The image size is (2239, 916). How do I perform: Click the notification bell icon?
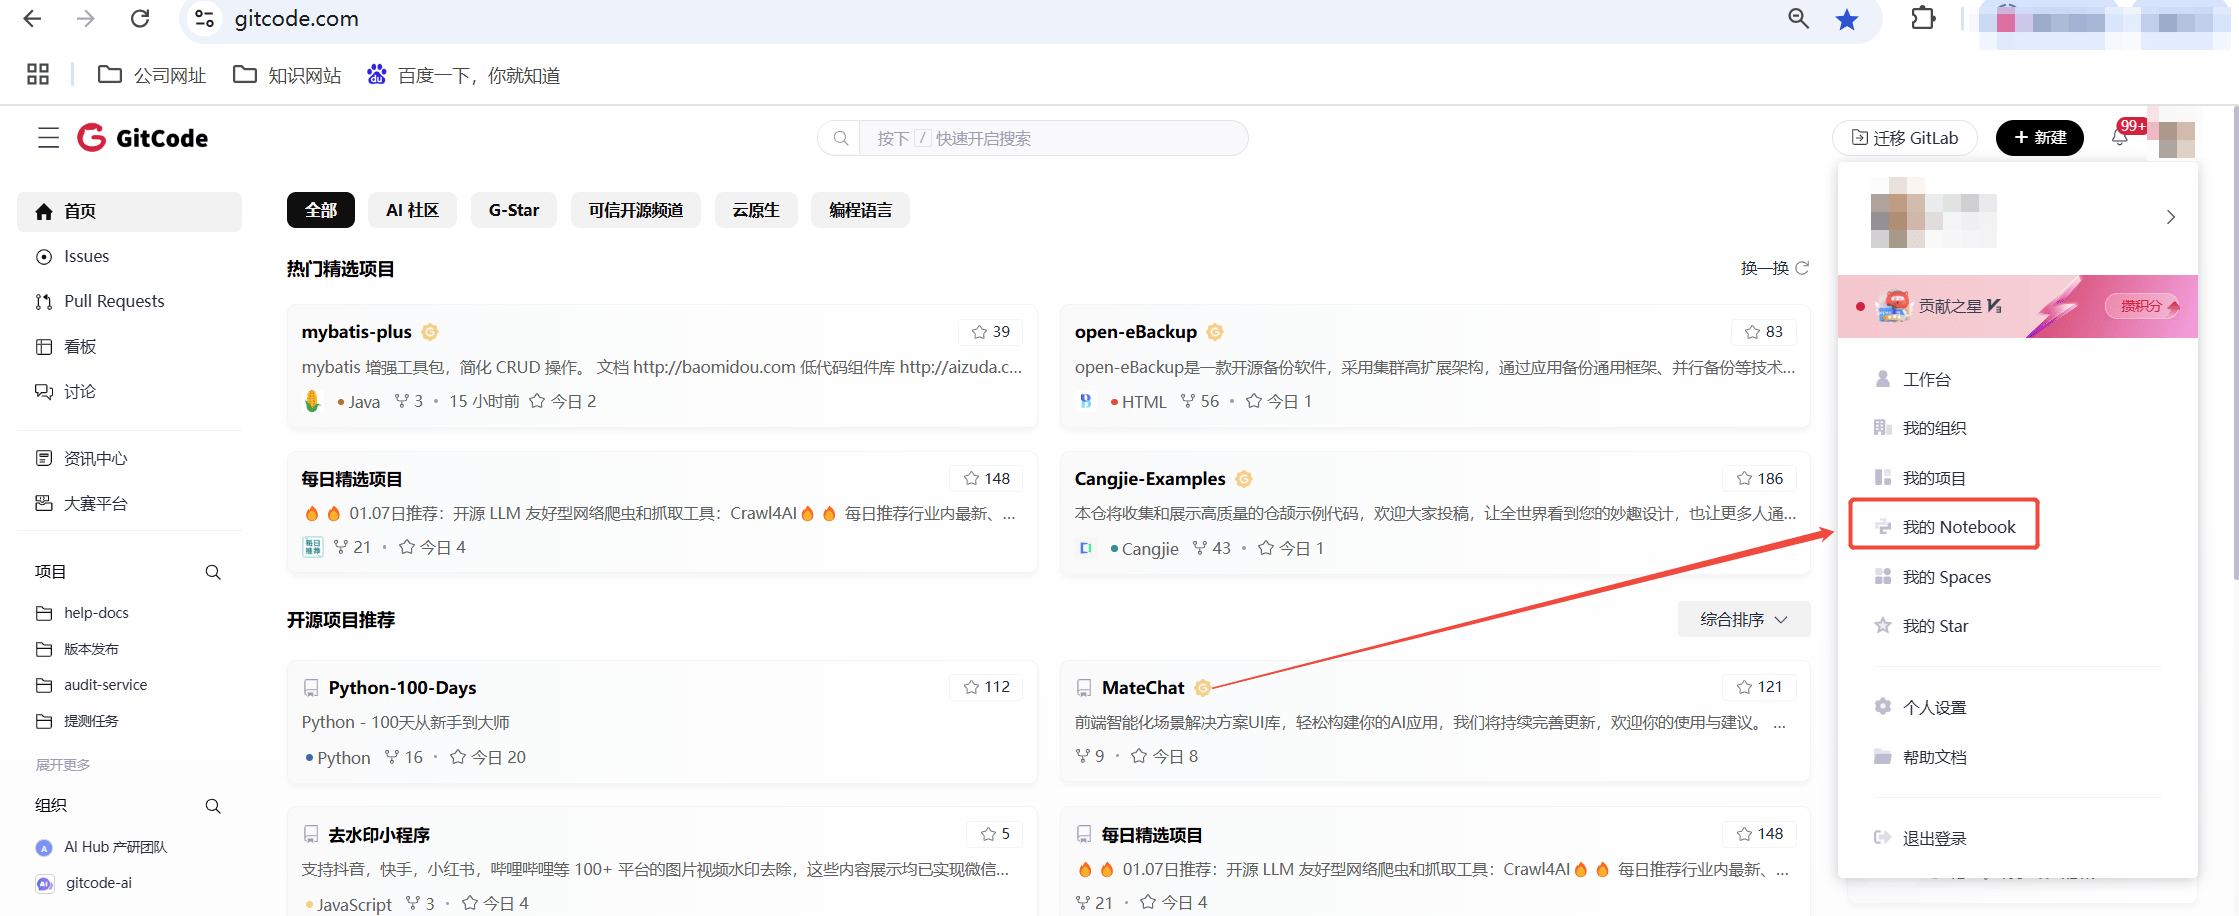2119,138
